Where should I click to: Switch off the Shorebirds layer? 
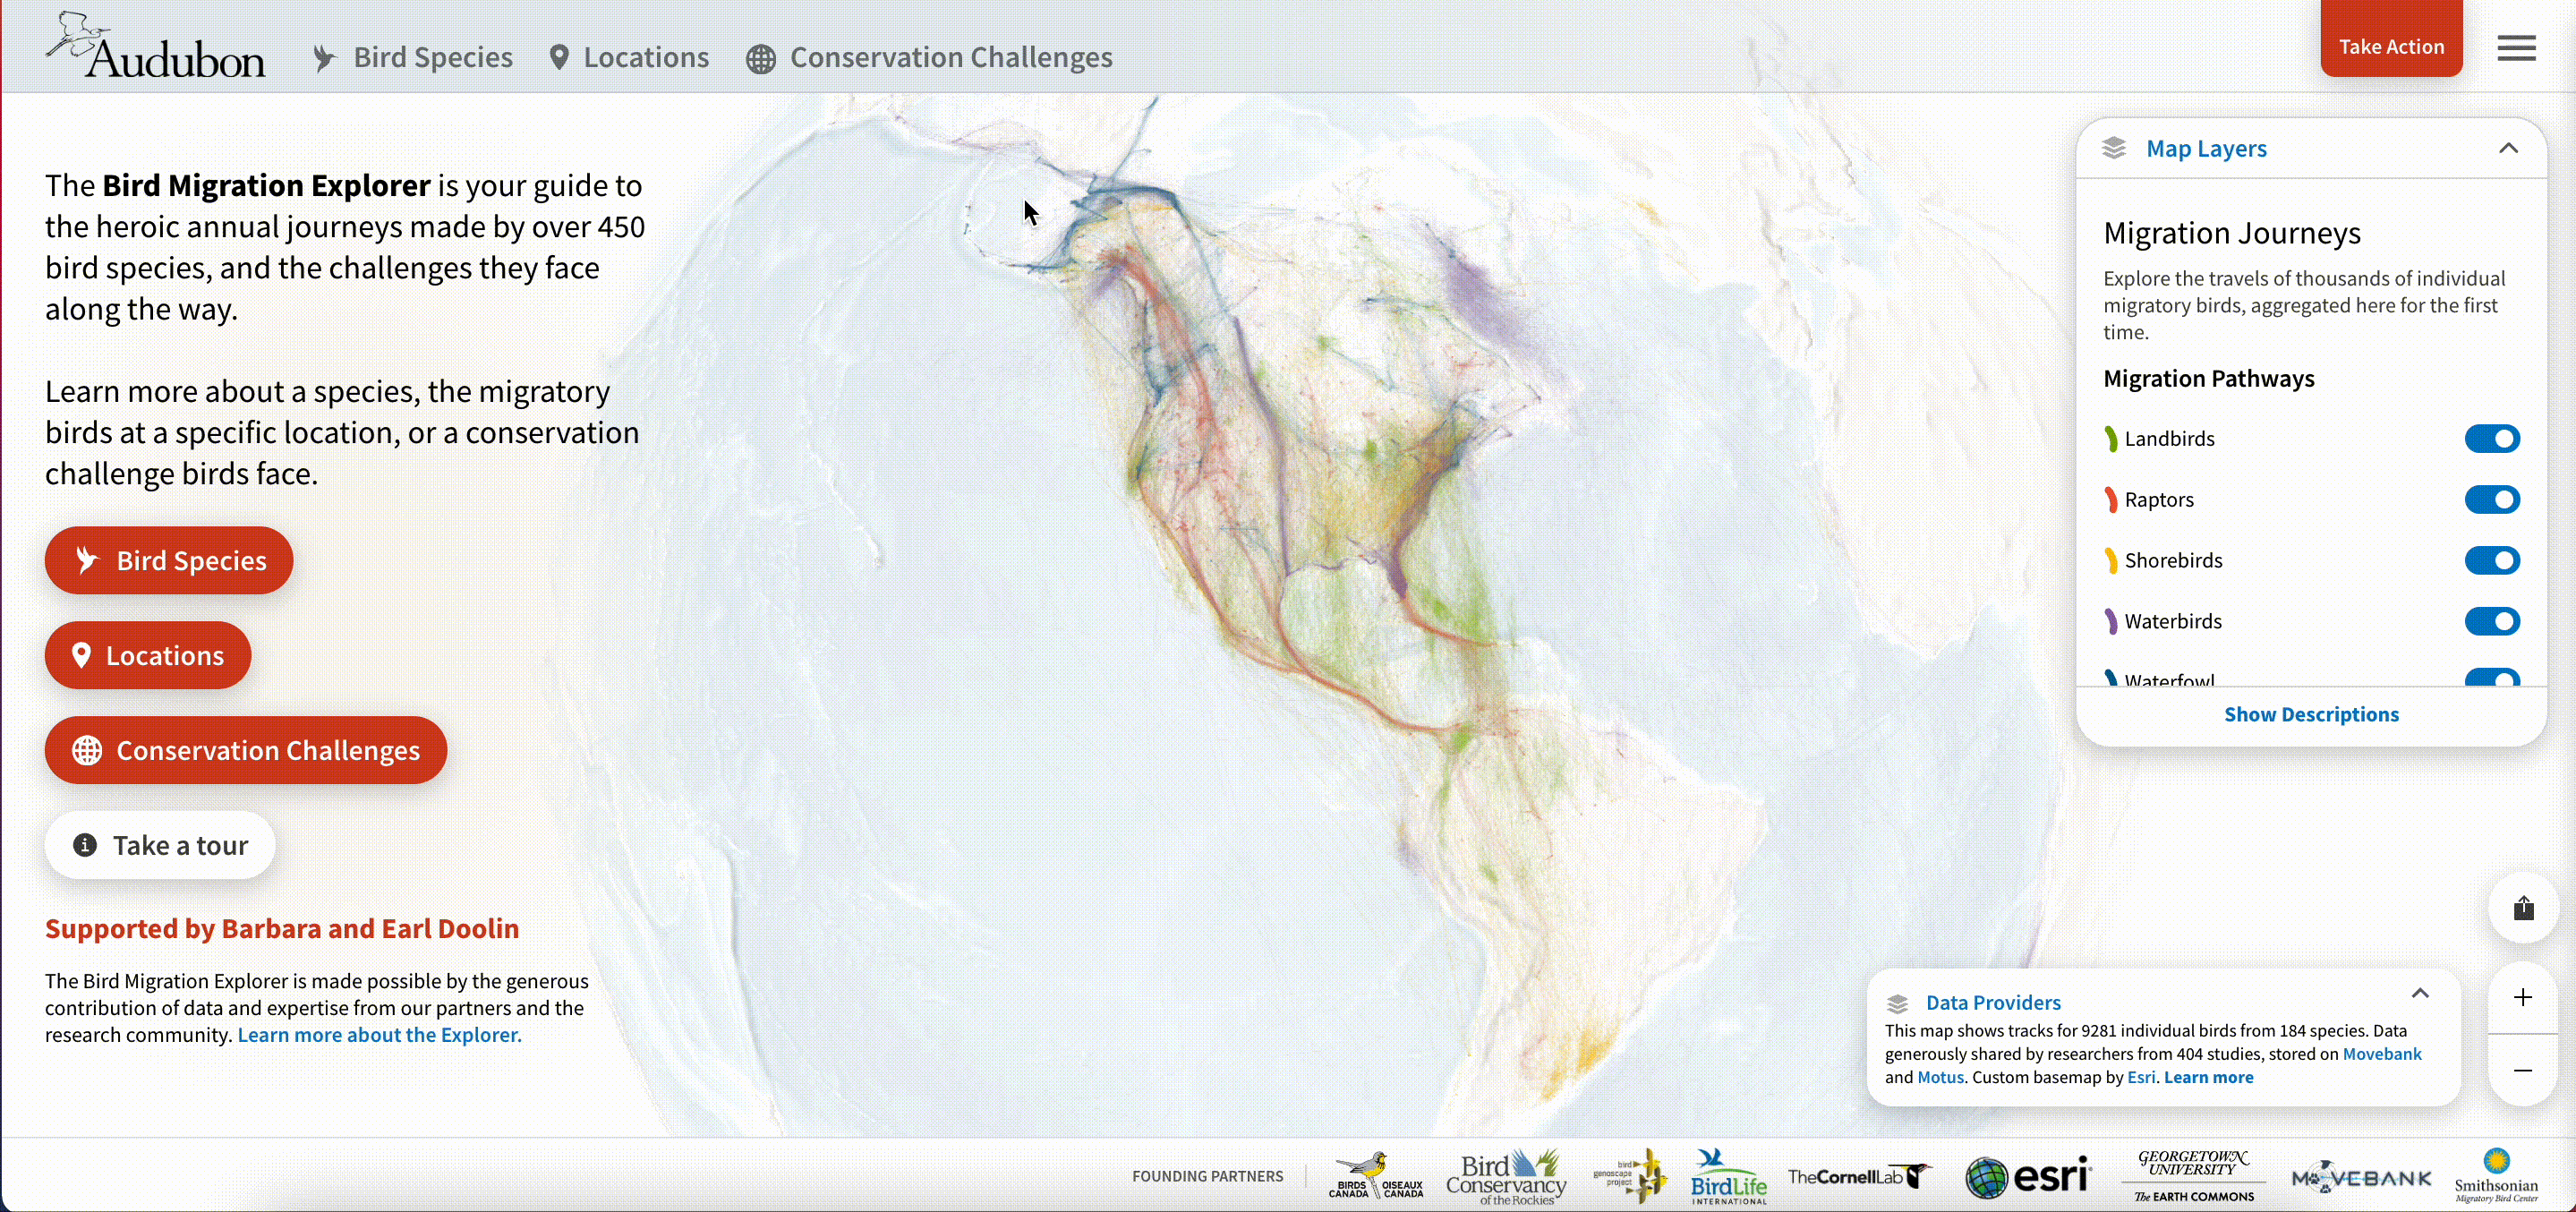click(x=2491, y=561)
